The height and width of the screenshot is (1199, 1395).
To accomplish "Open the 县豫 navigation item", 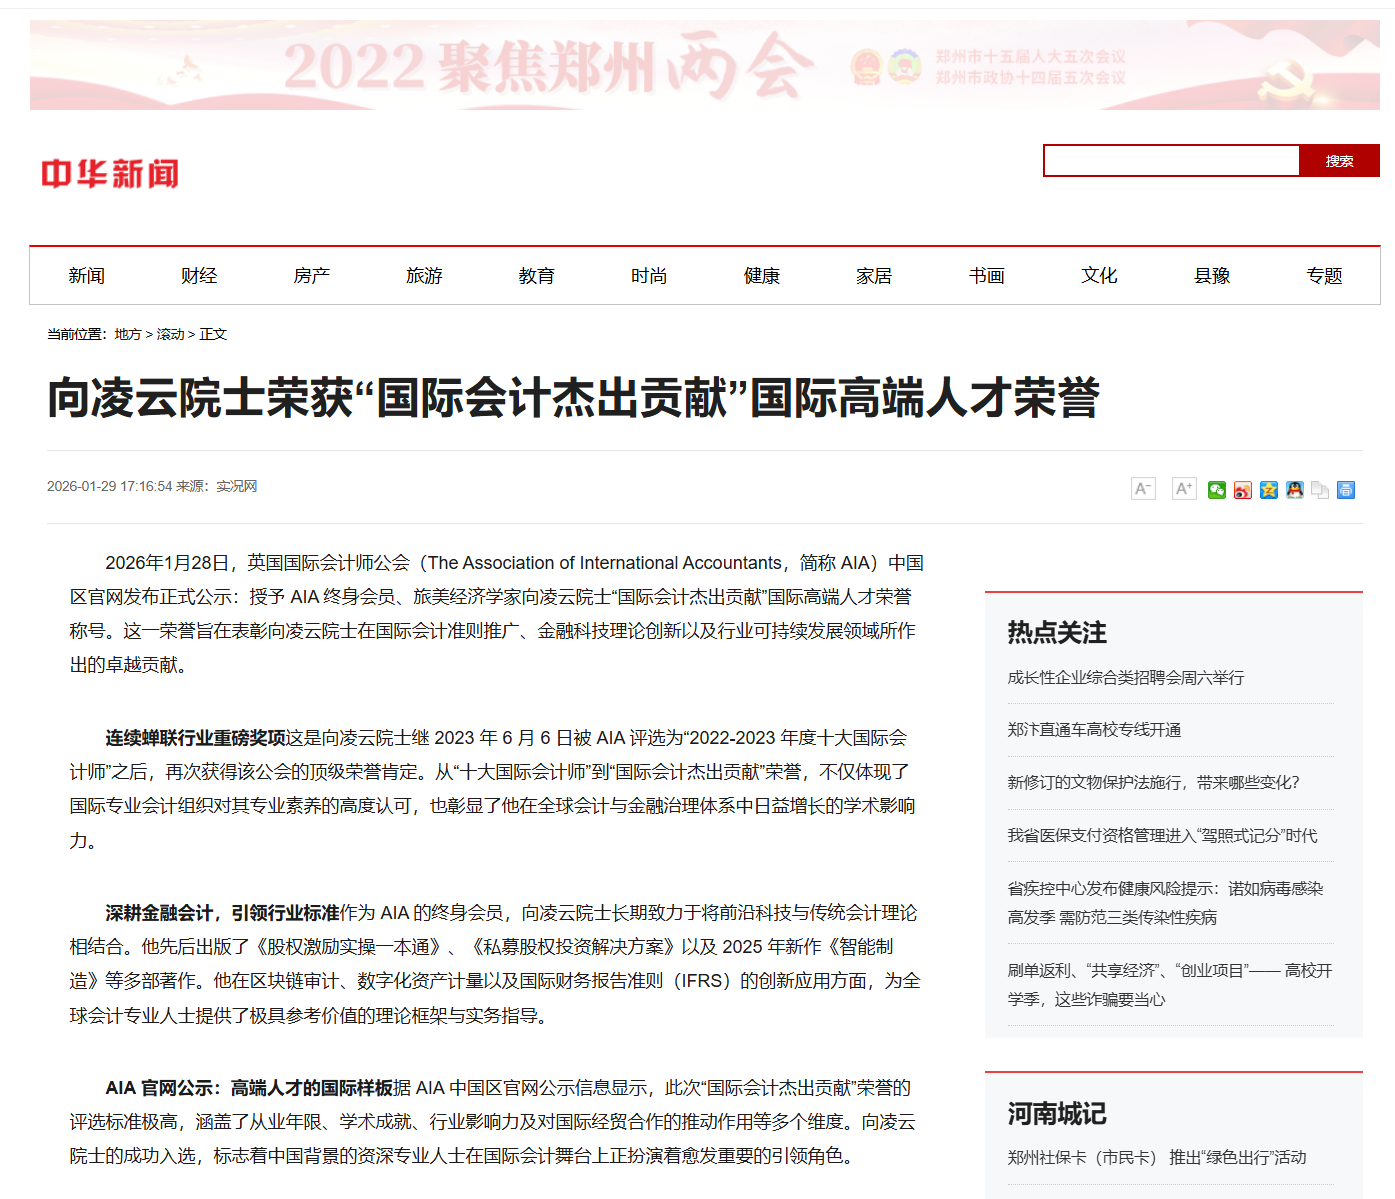I will click(1211, 276).
